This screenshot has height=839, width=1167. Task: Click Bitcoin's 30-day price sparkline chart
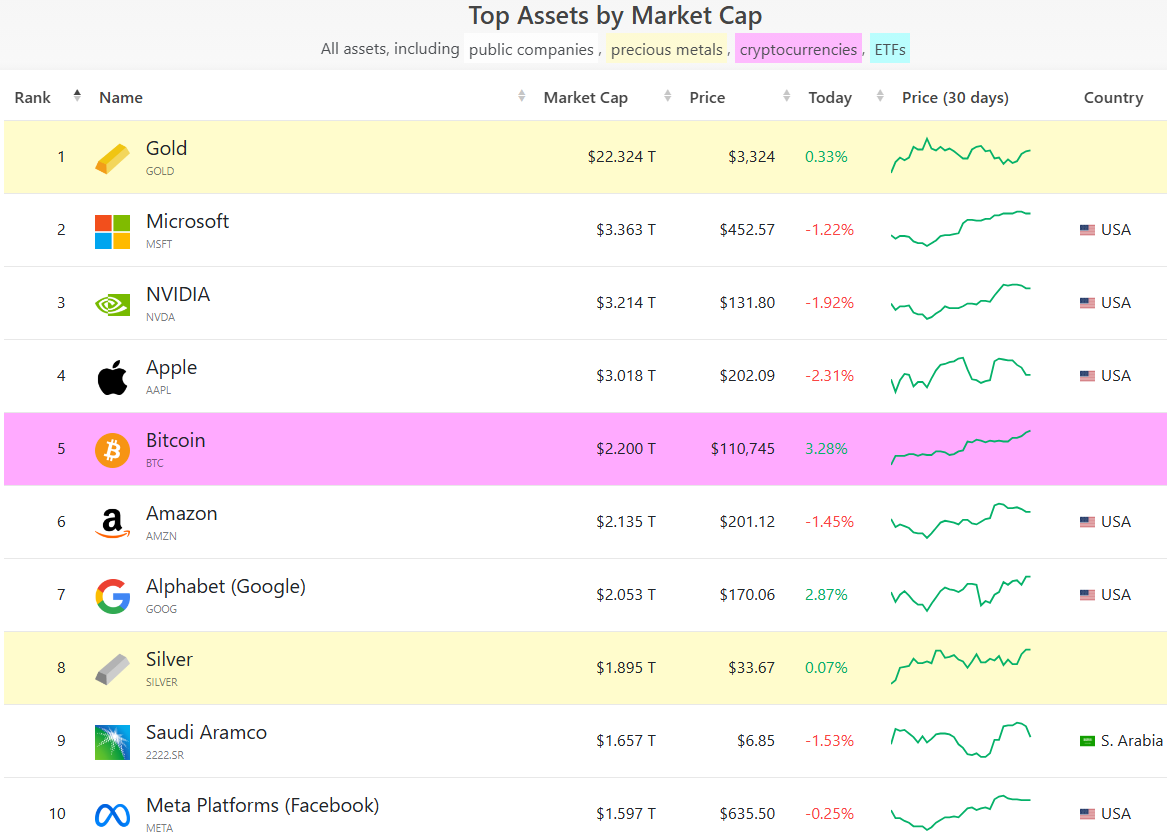coord(960,447)
